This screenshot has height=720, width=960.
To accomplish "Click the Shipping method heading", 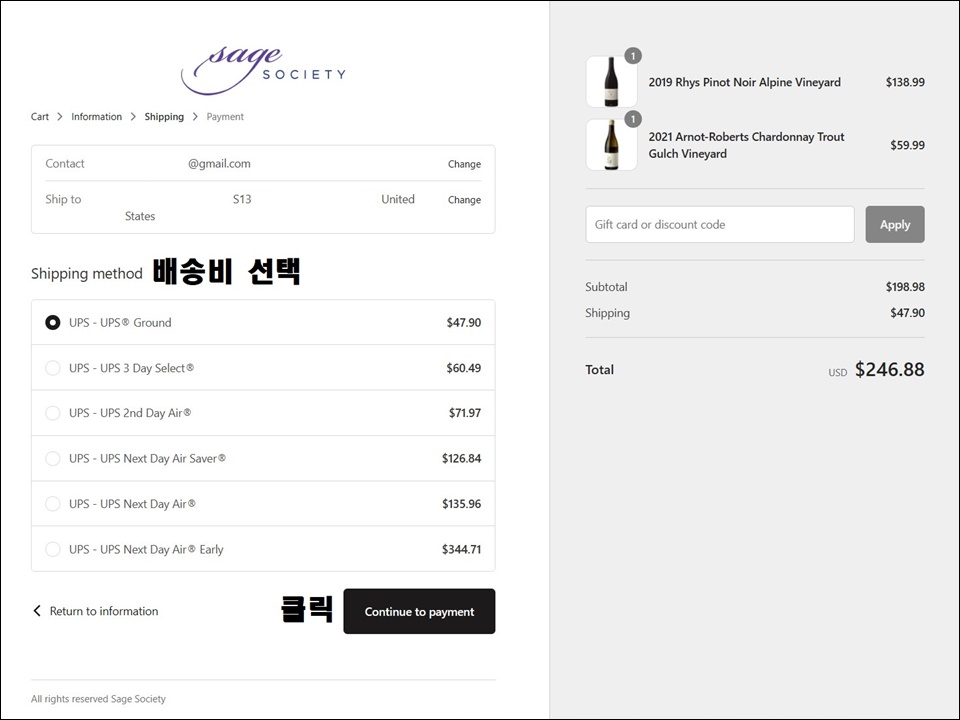I will coord(87,273).
